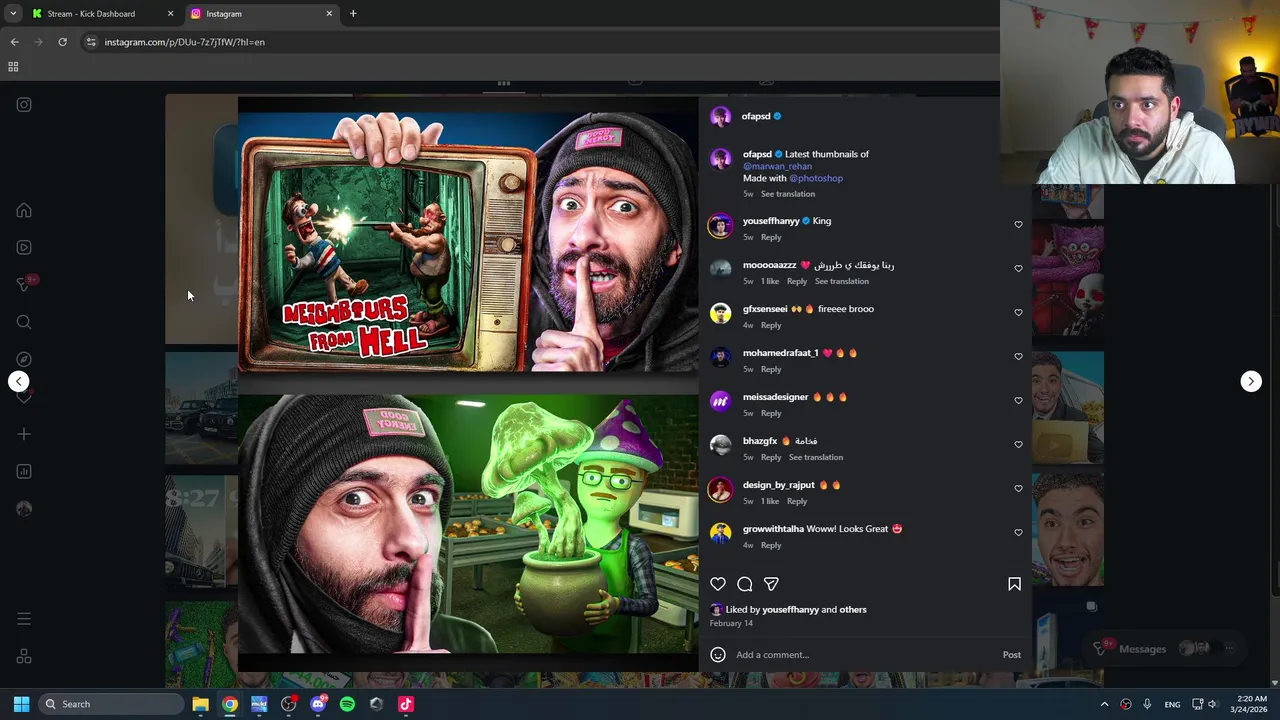Click Add a comment field
The image size is (1280, 720).
866,655
